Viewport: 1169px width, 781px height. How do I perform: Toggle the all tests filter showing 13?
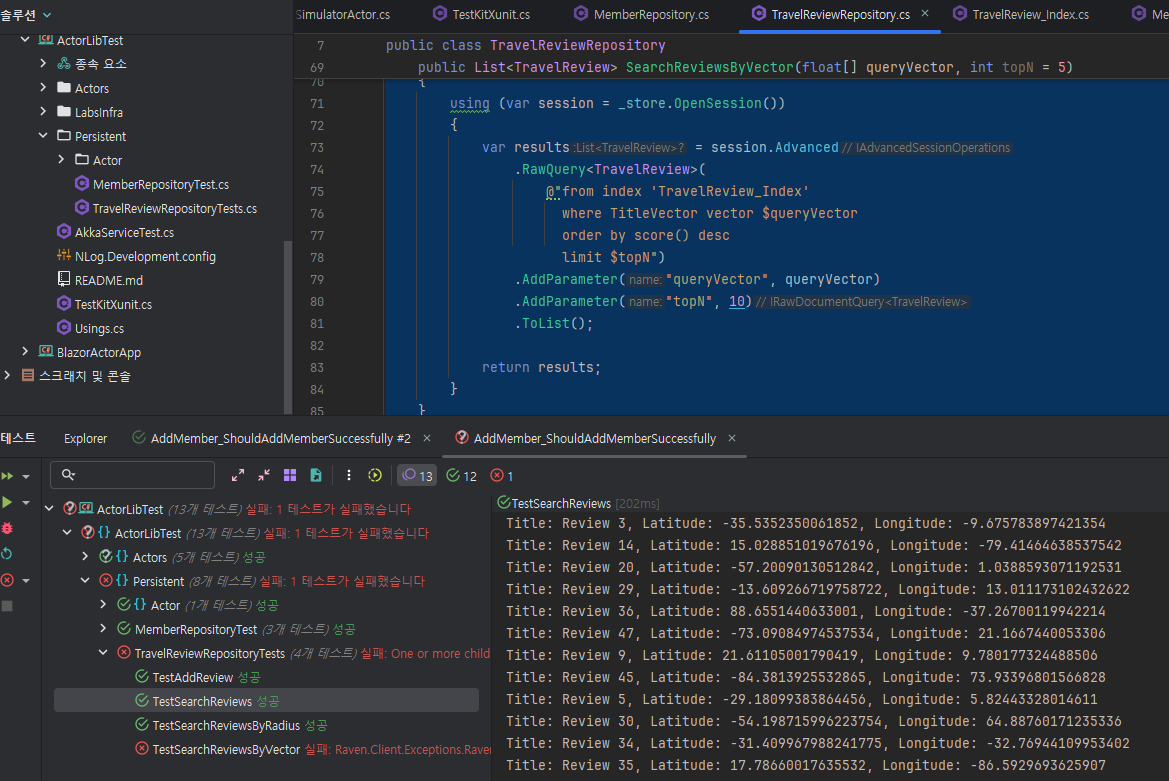(x=418, y=476)
